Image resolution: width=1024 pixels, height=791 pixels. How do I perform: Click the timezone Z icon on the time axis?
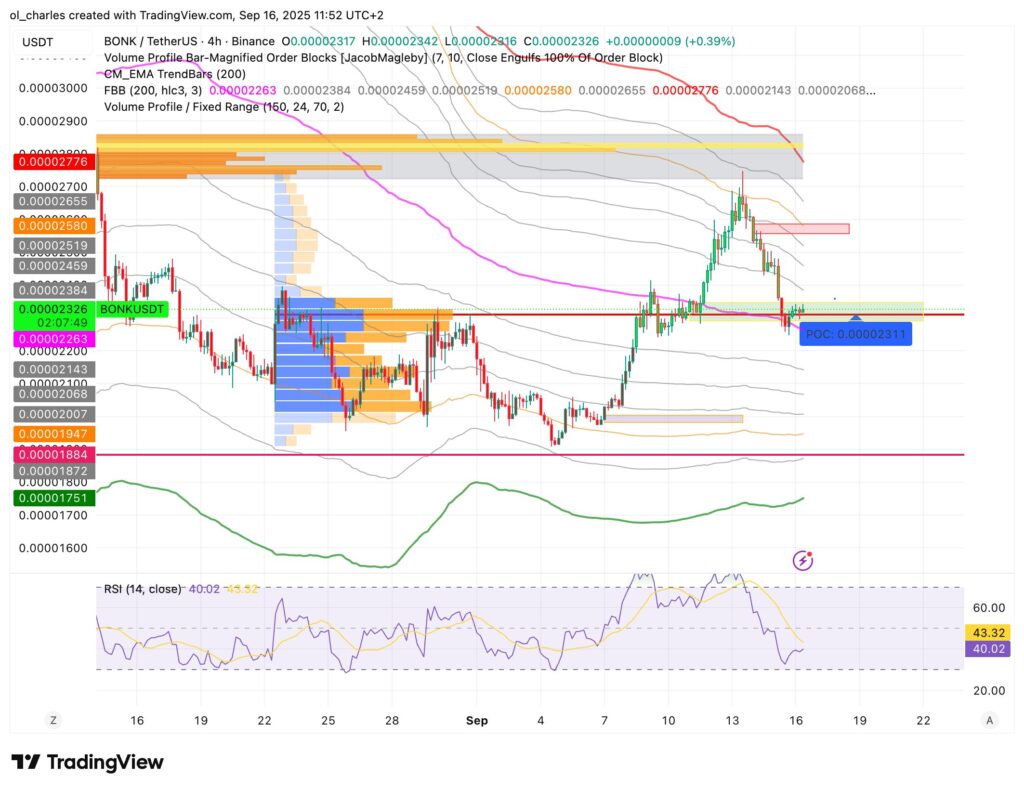[x=52, y=720]
